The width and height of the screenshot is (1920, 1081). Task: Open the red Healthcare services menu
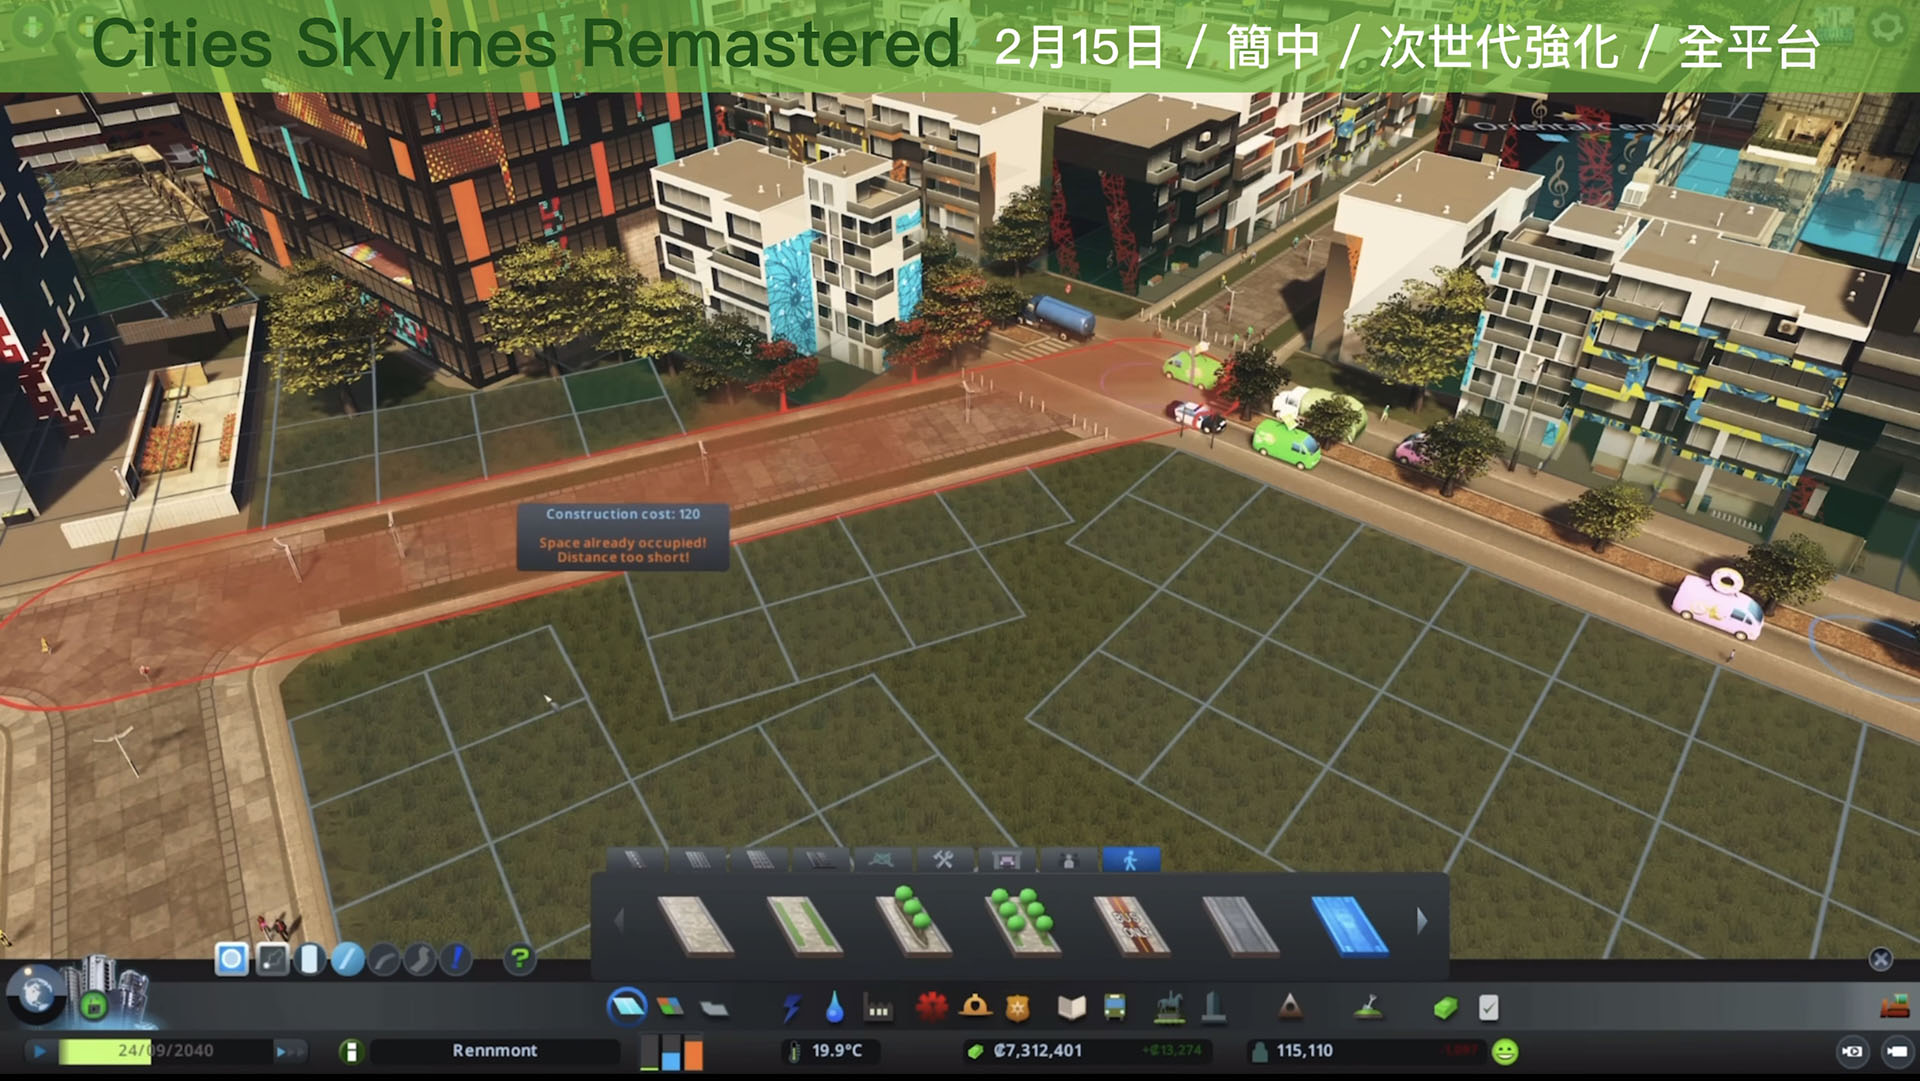pos(931,1007)
